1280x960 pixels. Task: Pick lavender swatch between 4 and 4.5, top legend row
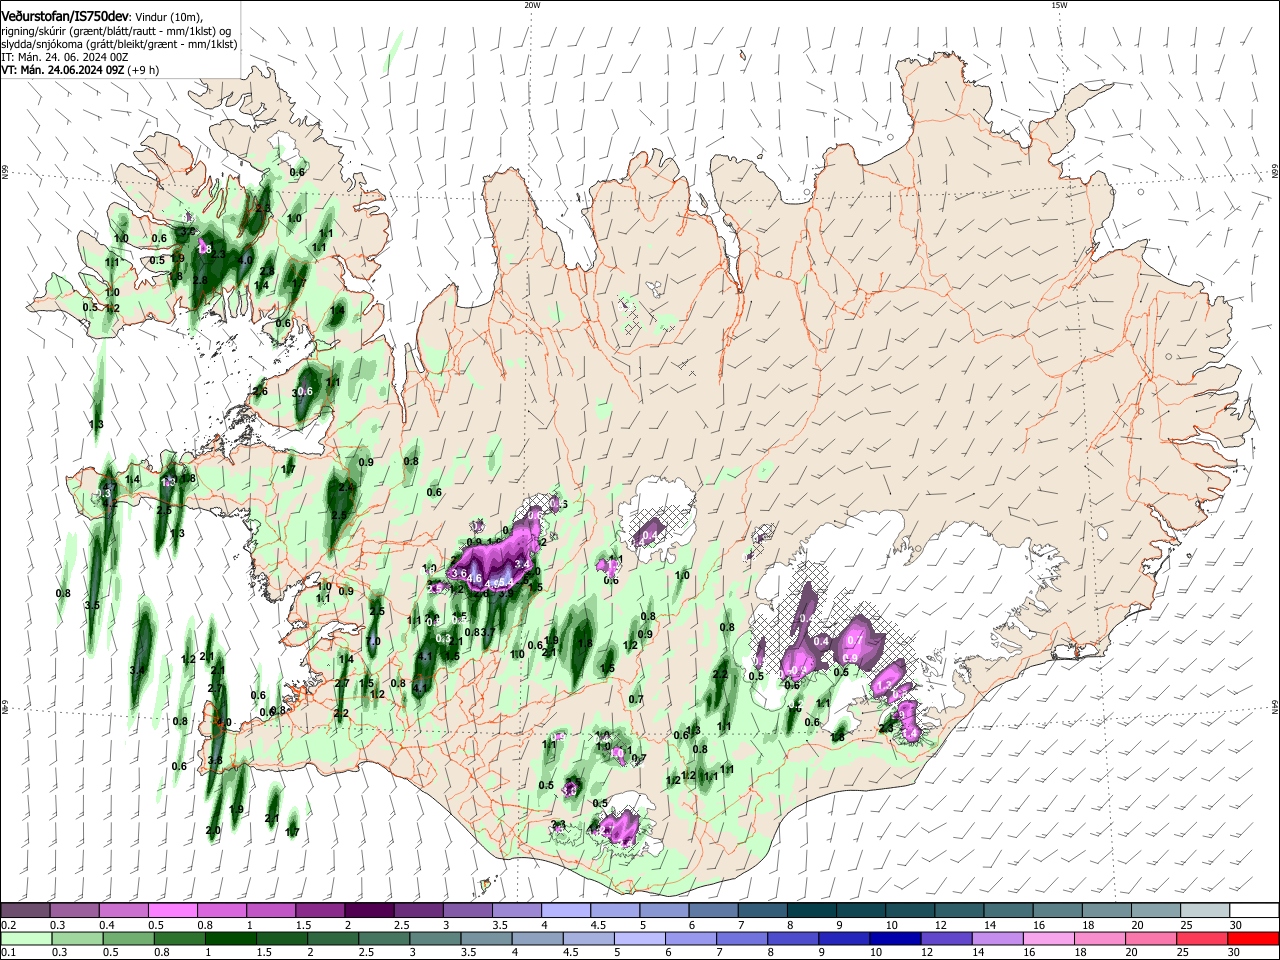tap(565, 911)
